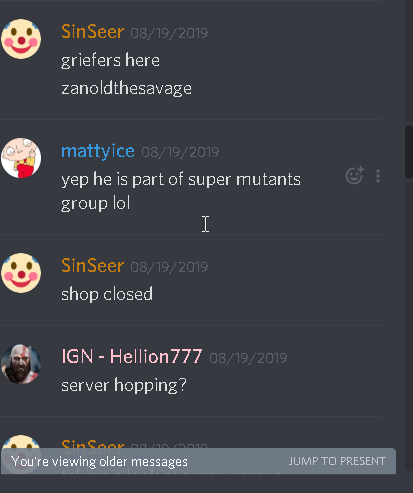Image resolution: width=413 pixels, height=493 pixels.
Task: Open mattyice's profile via blue username
Action: click(x=98, y=151)
